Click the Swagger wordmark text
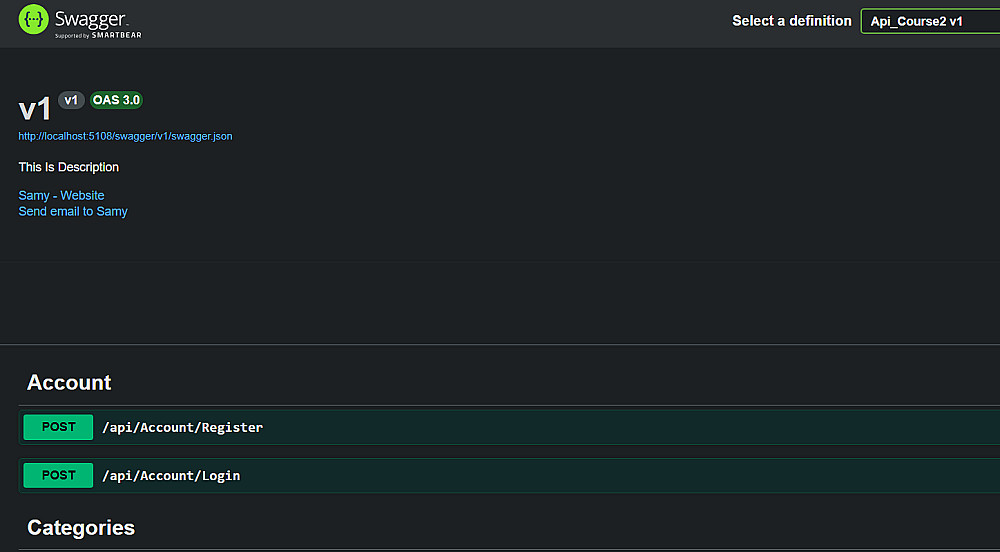Image resolution: width=1000 pixels, height=552 pixels. click(91, 18)
